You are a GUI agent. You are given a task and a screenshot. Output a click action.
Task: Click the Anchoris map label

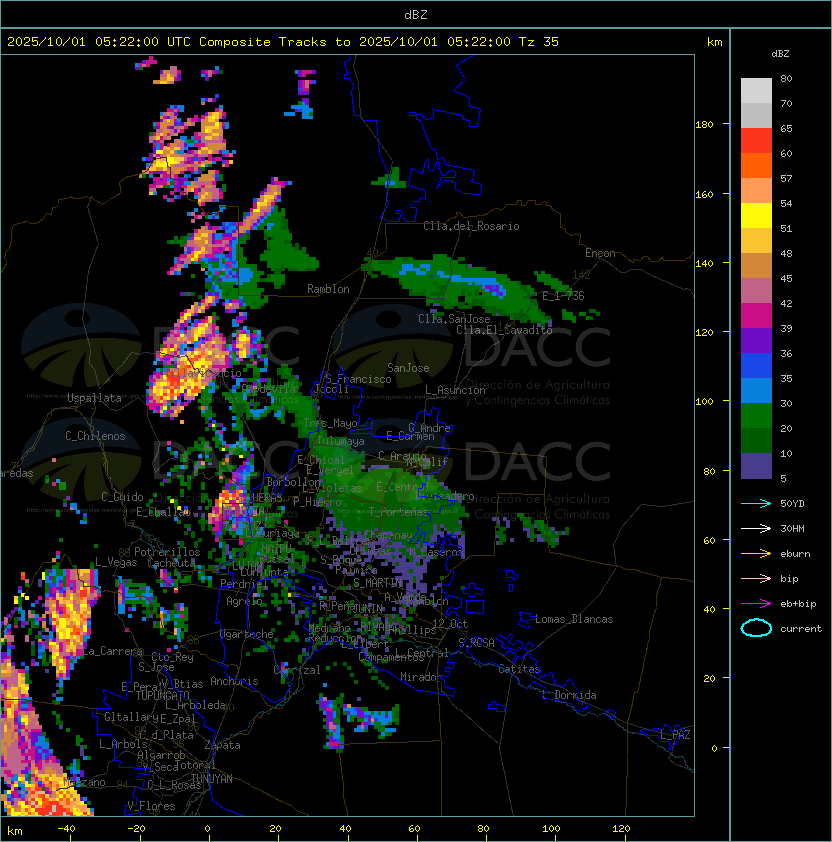click(x=234, y=681)
